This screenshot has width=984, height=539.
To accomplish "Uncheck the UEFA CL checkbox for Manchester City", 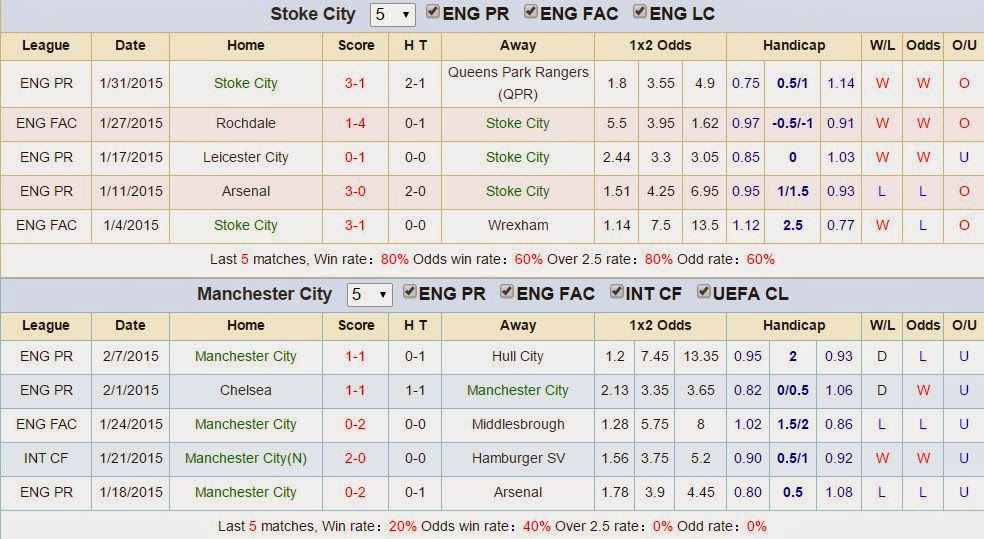I will (703, 291).
